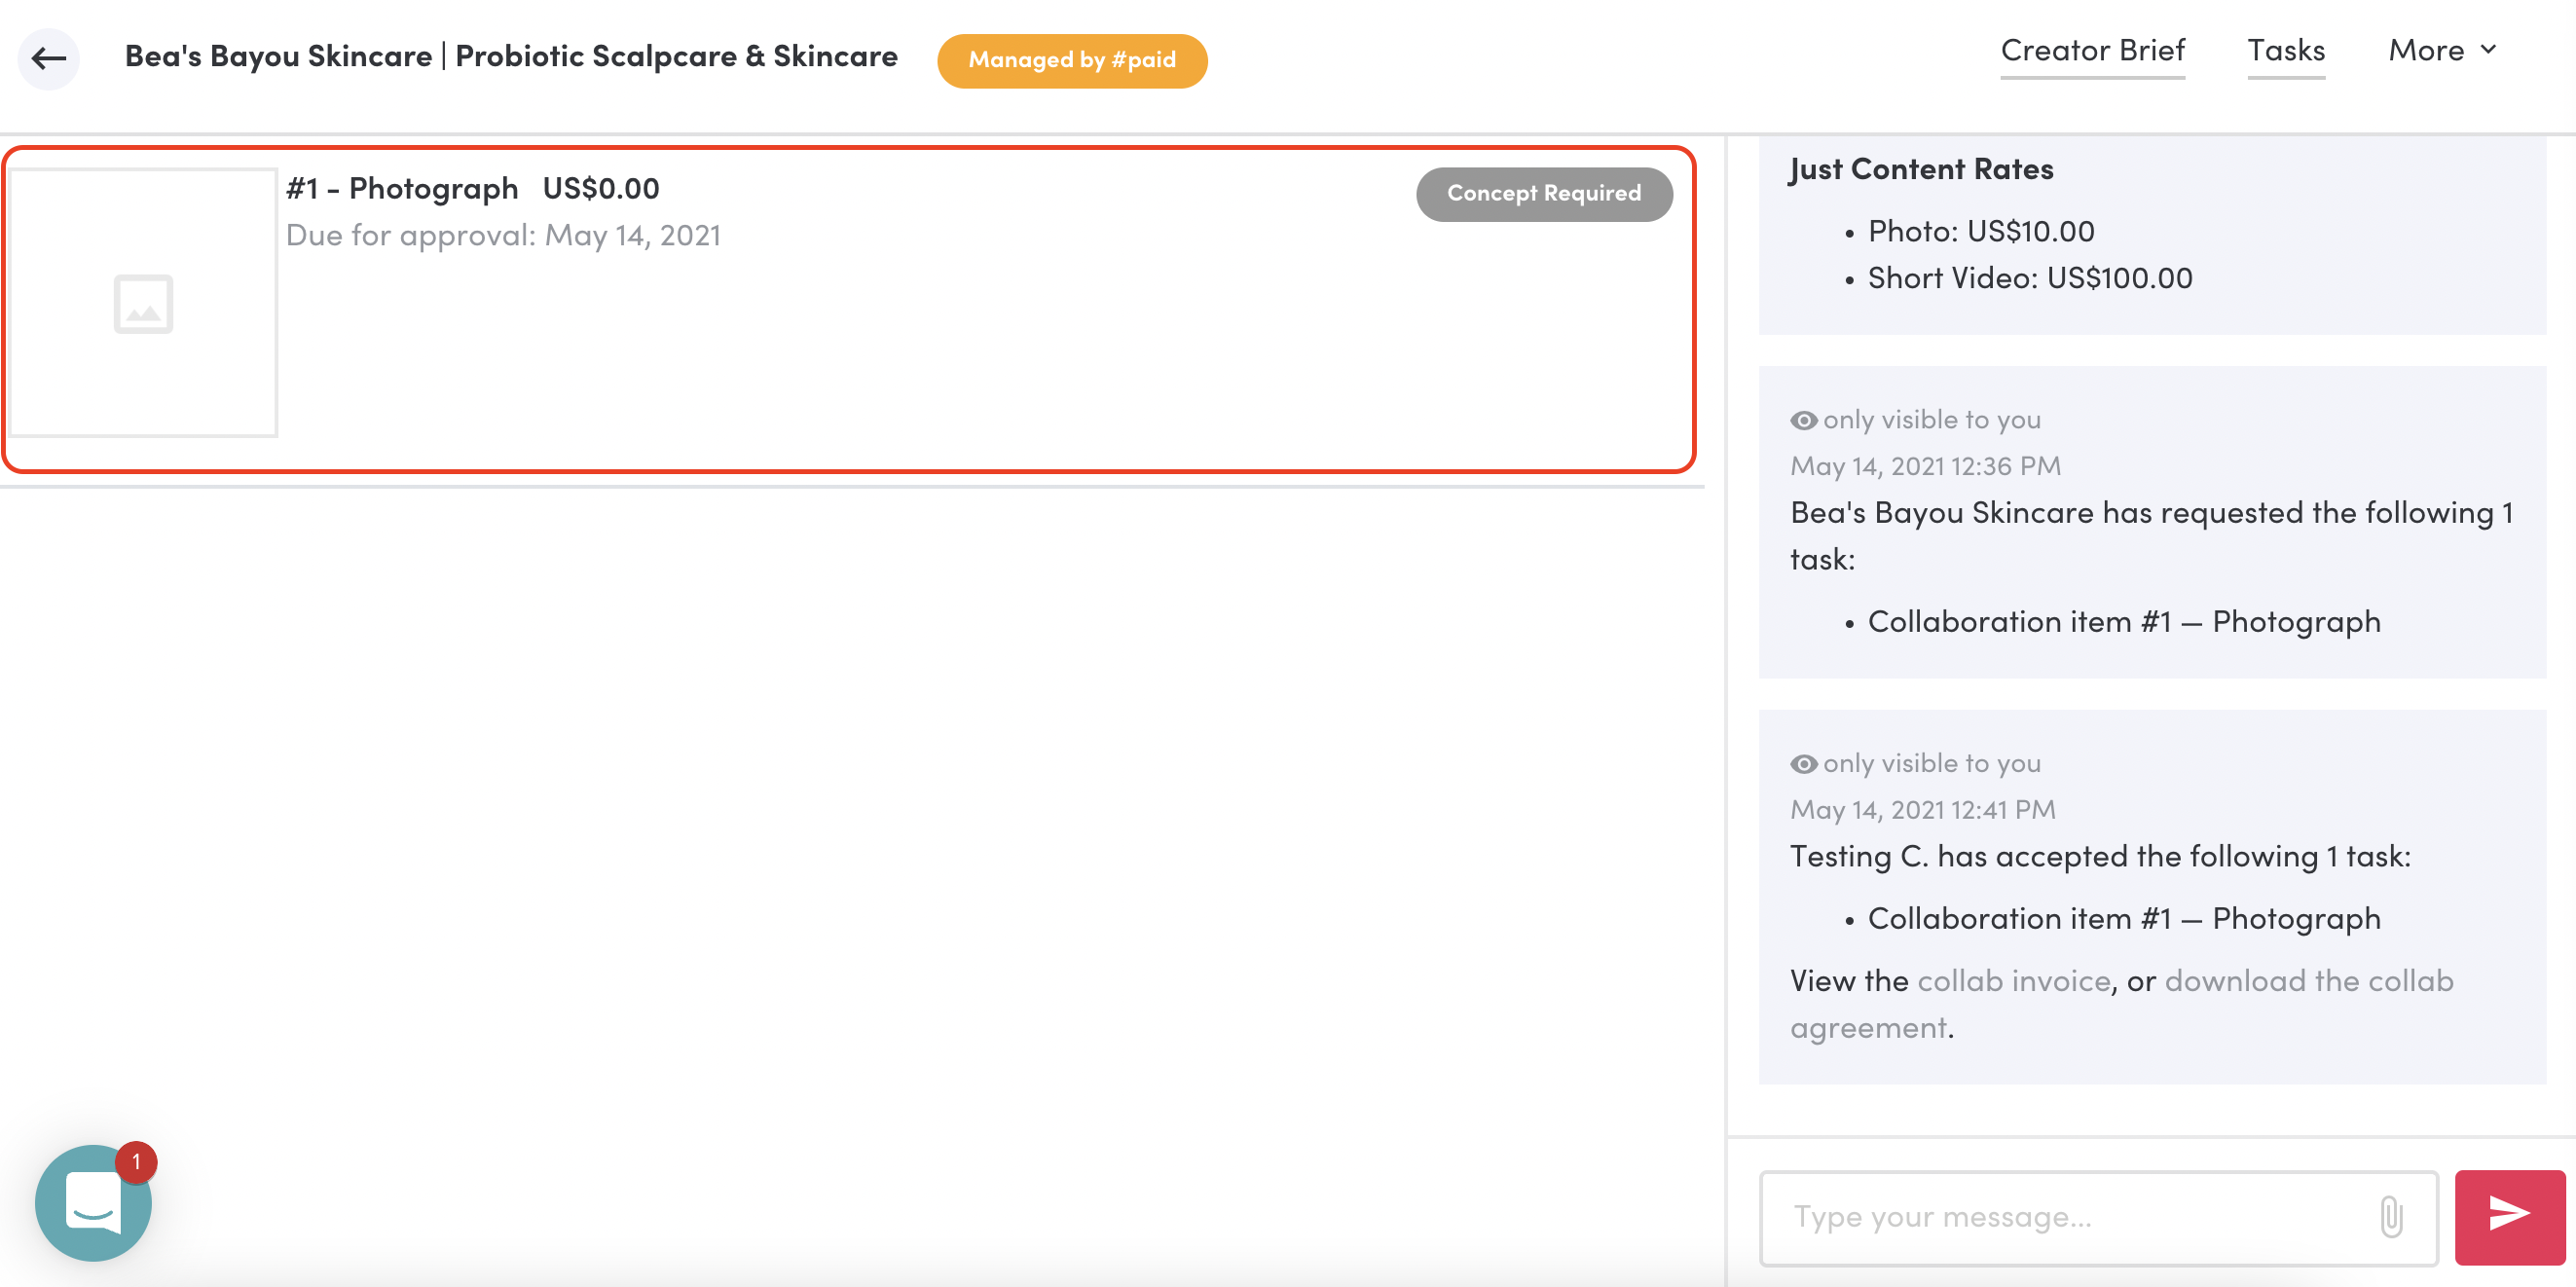Click the Concept Required status button

tap(1544, 193)
